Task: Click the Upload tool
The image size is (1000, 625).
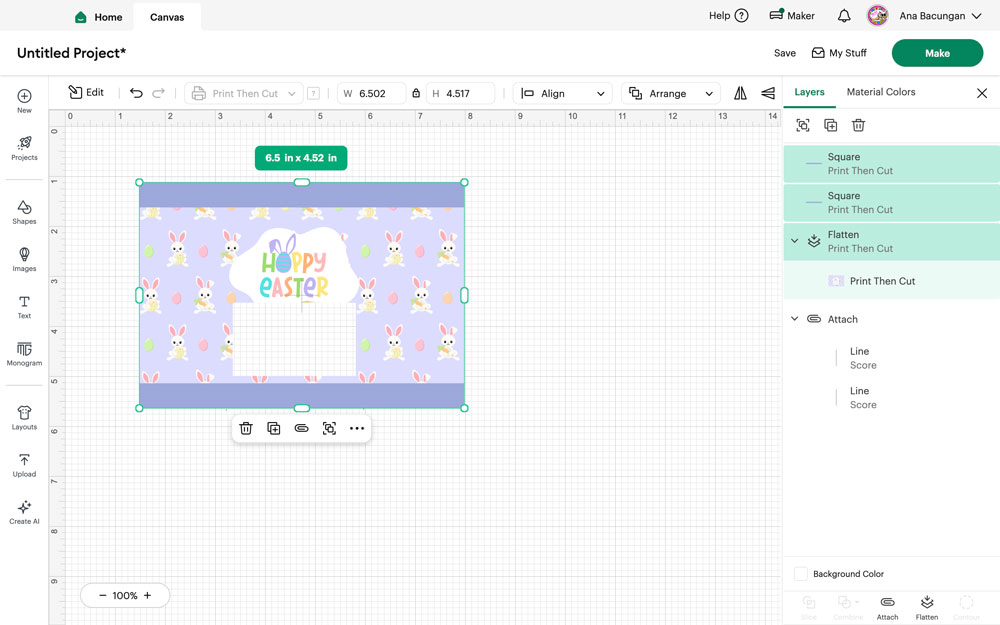Action: point(24,465)
